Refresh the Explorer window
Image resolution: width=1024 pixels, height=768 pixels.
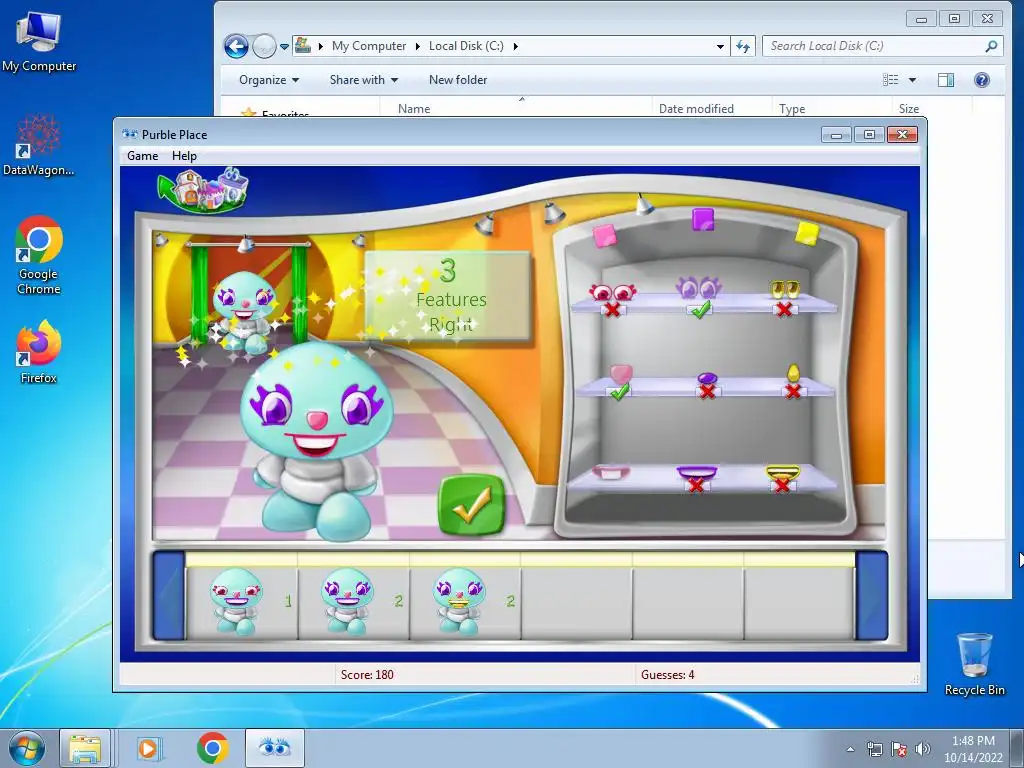click(743, 46)
